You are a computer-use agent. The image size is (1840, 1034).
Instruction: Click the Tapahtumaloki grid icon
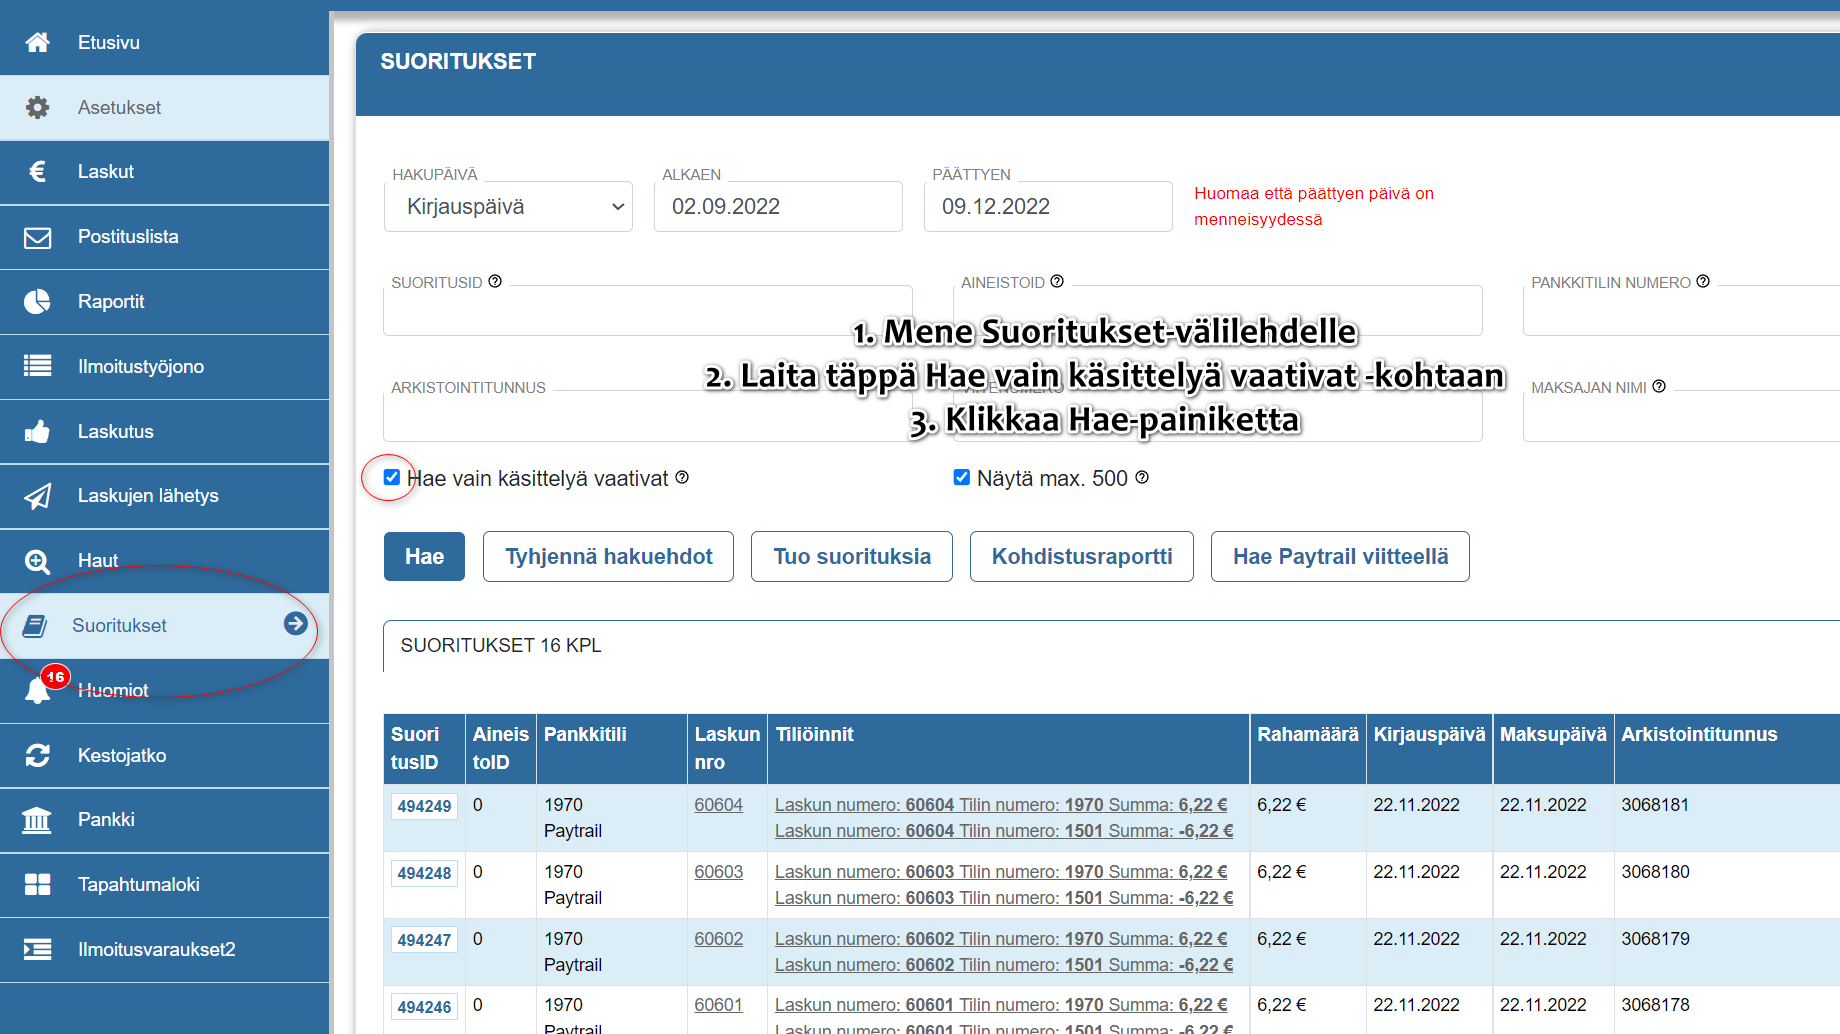[x=37, y=884]
